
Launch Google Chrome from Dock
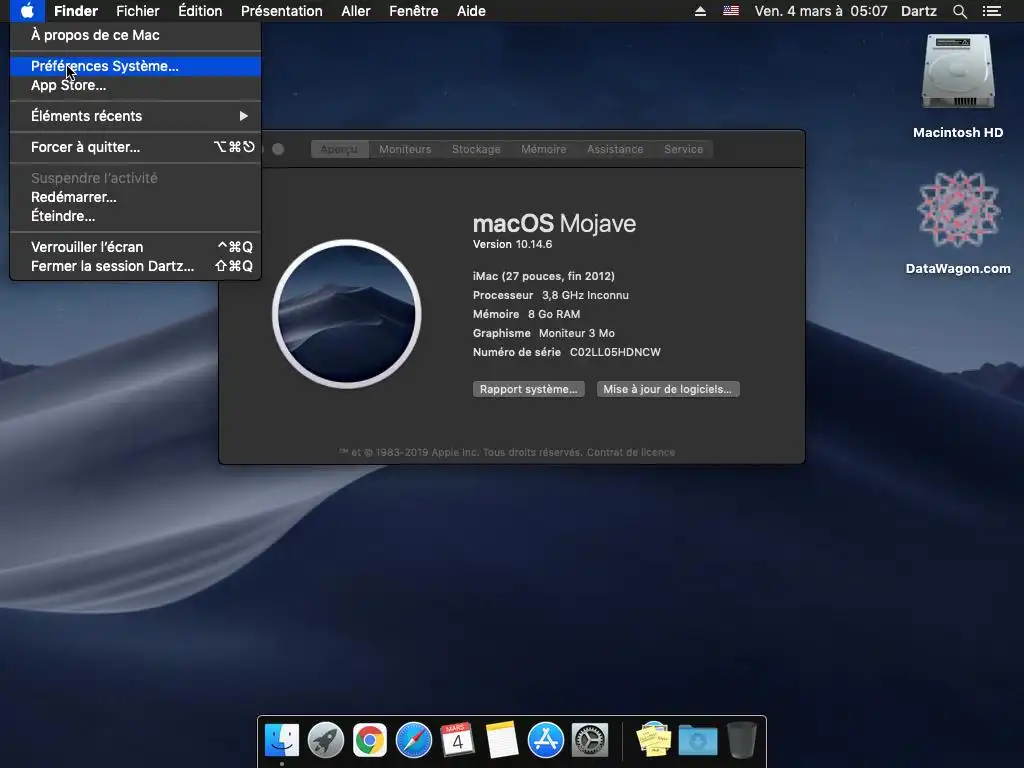(x=370, y=741)
